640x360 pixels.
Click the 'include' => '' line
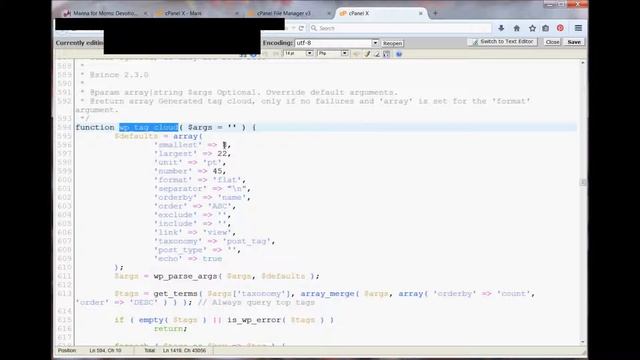[x=192, y=224]
